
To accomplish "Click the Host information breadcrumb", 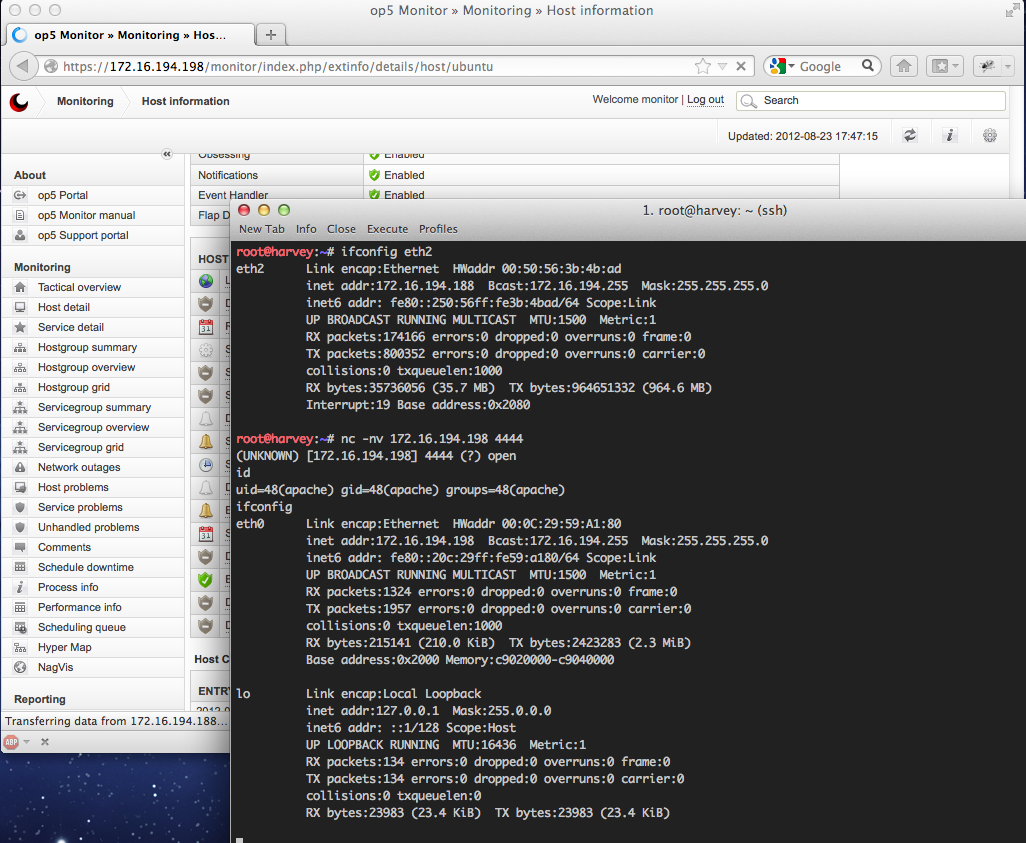I will tap(186, 101).
